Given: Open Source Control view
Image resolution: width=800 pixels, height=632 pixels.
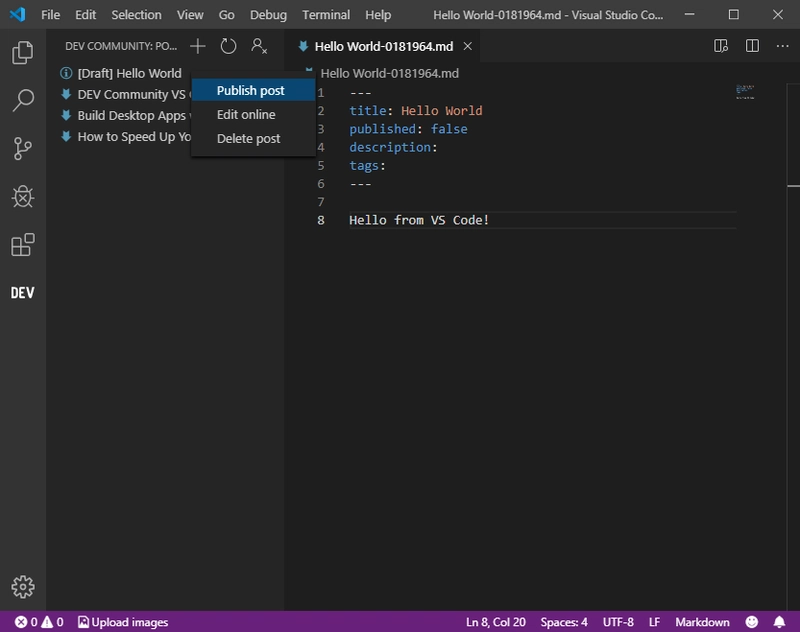Looking at the screenshot, I should pos(22,148).
